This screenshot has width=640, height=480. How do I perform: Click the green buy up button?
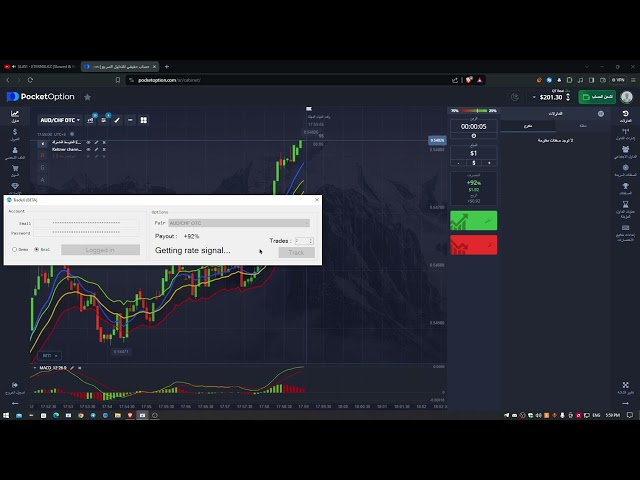click(x=473, y=221)
